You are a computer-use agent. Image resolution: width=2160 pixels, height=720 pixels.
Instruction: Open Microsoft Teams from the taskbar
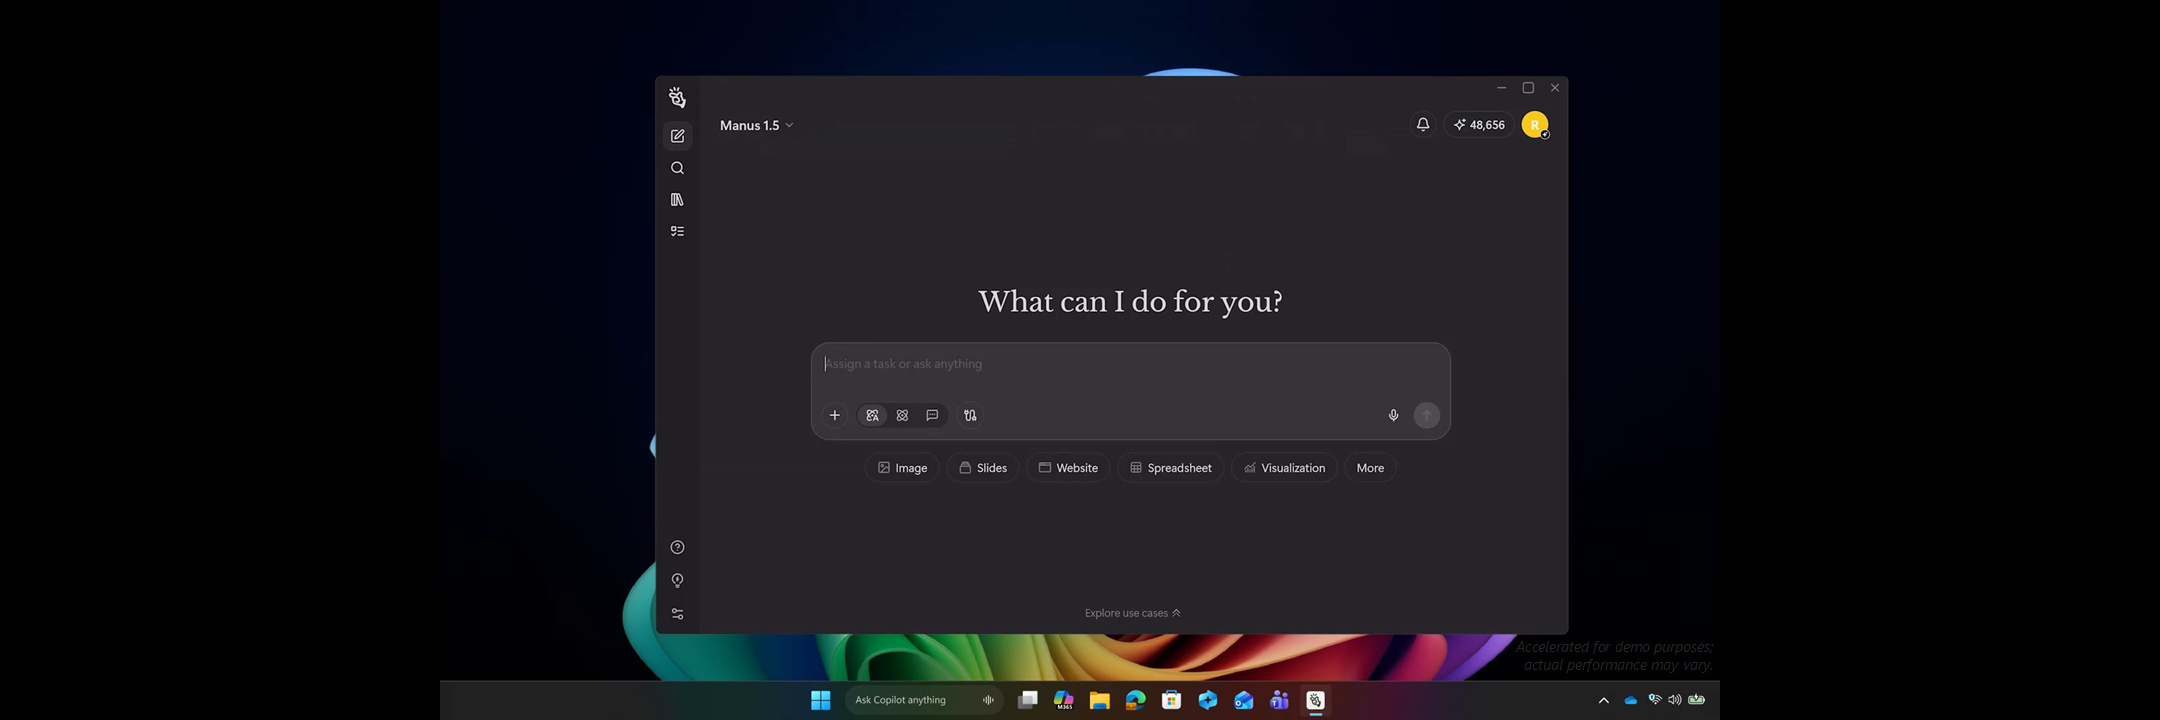1279,700
